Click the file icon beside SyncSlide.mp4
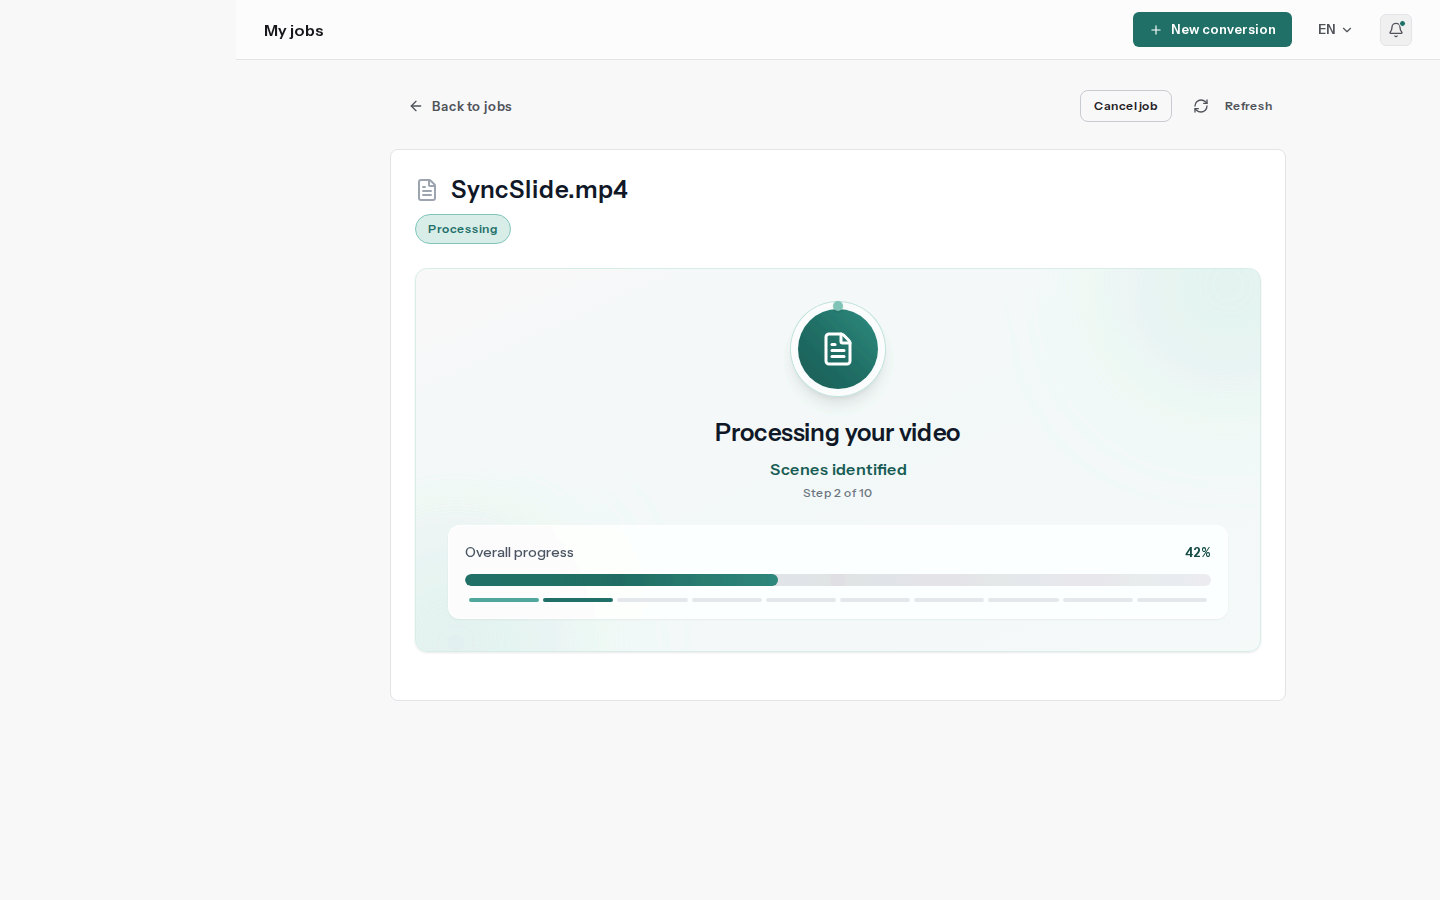This screenshot has height=900, width=1440. click(x=427, y=190)
